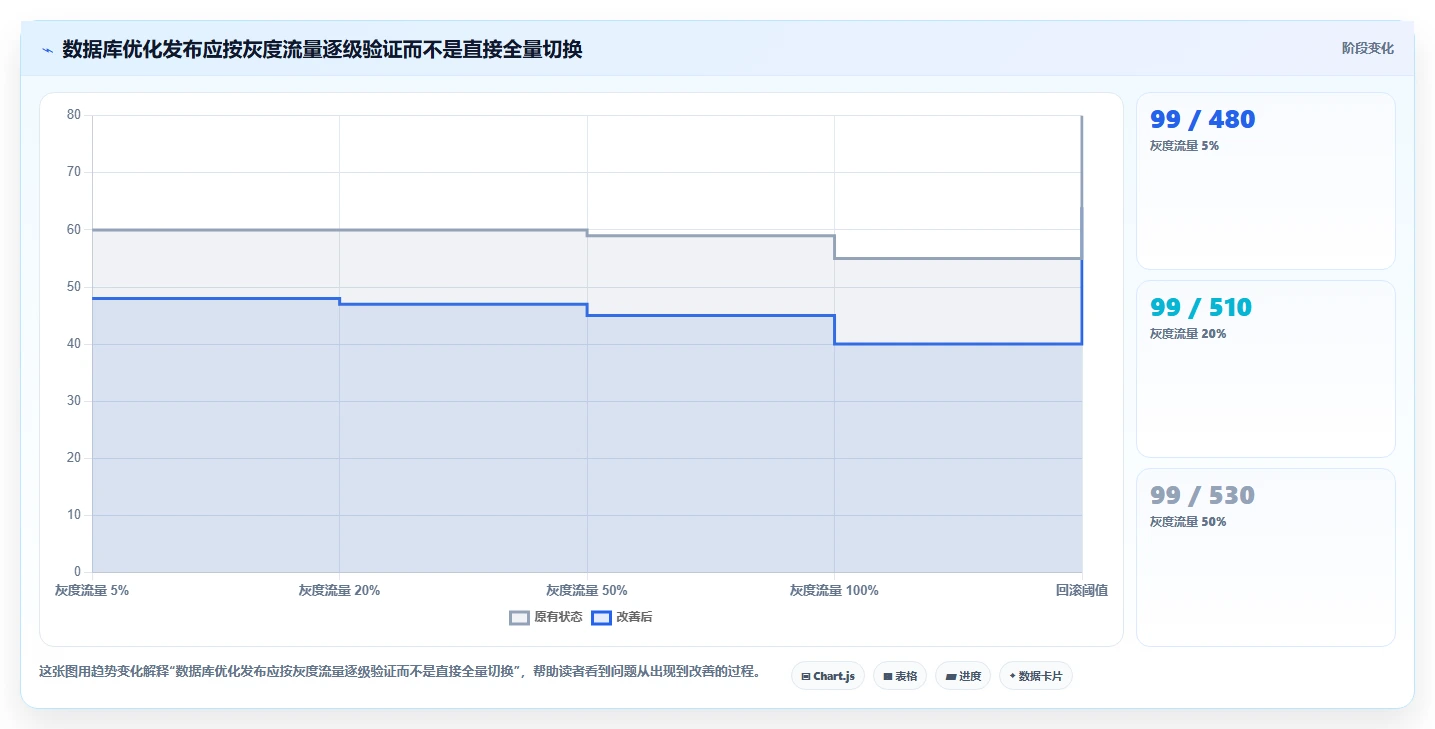Click the description text below the chart
Screen dimensions: 1435x729
400,671
